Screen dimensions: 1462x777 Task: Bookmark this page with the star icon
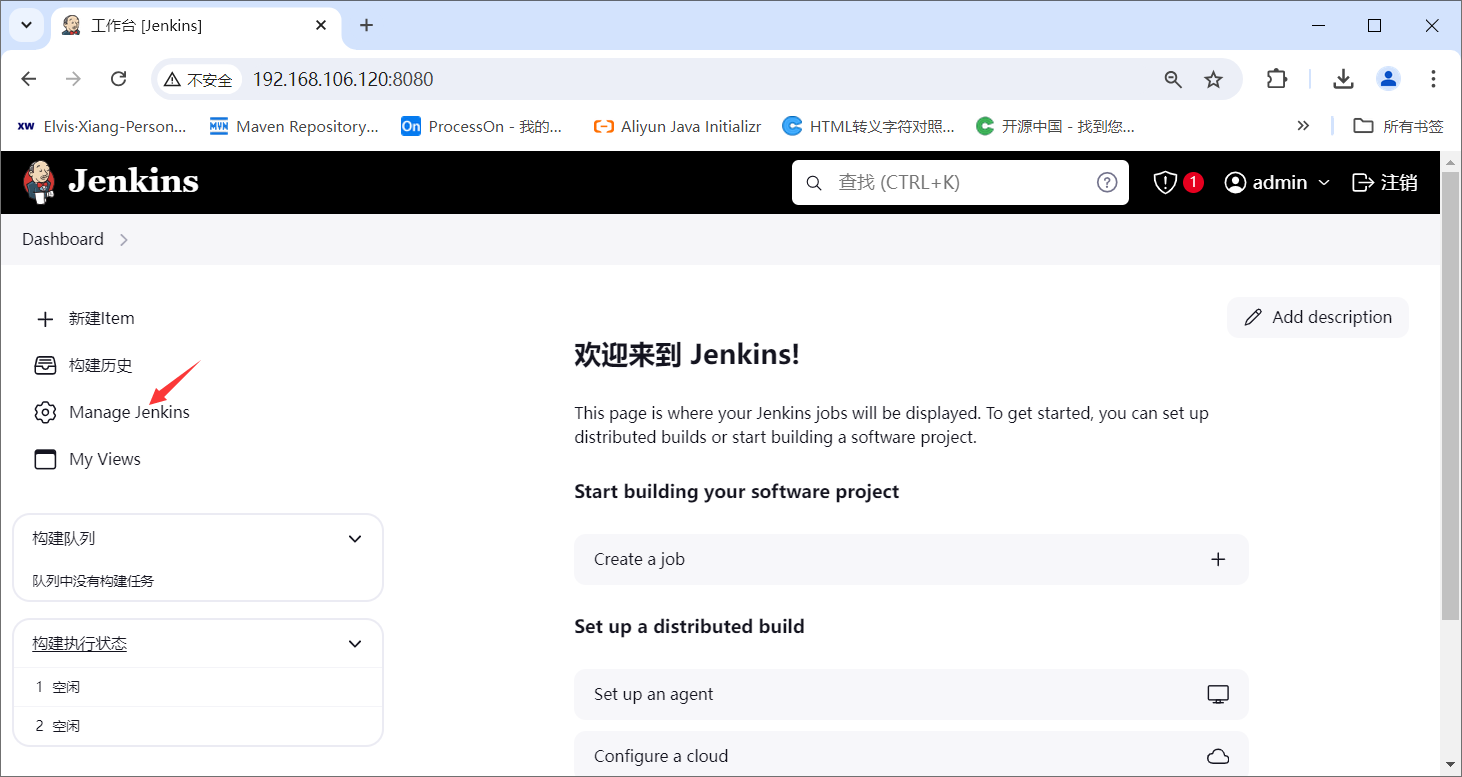pos(1213,79)
